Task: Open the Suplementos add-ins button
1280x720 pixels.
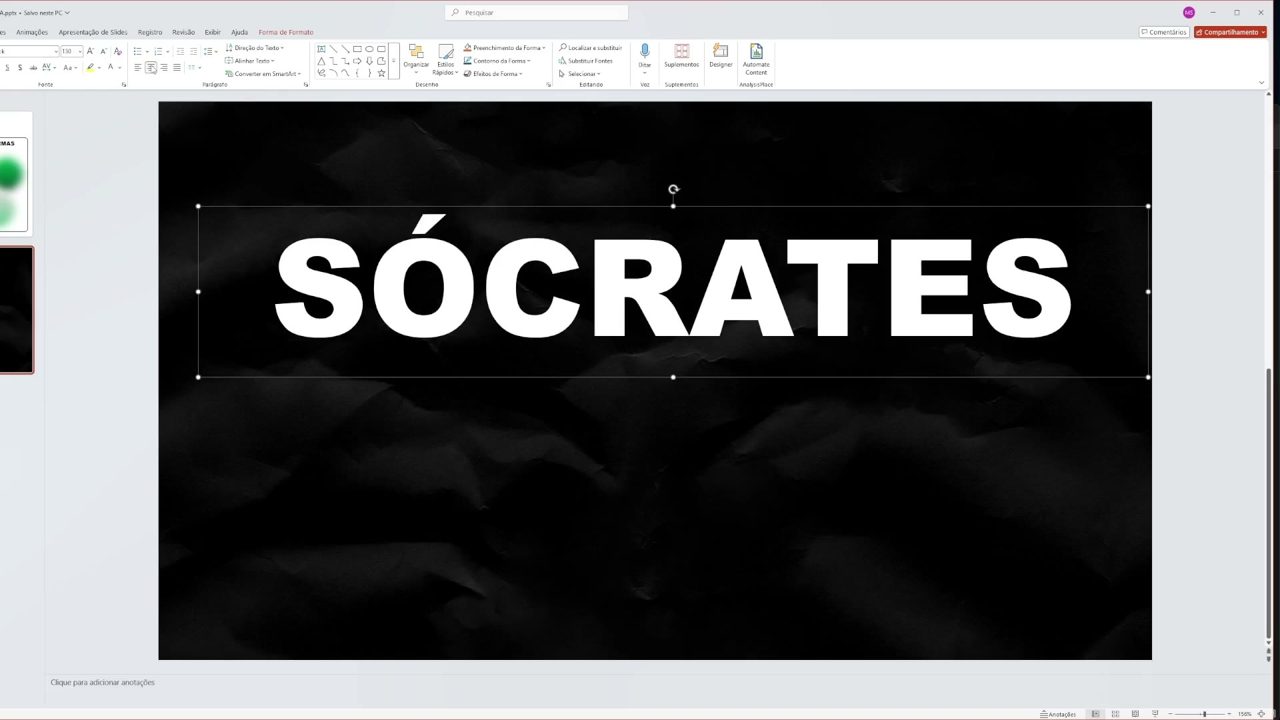Action: (681, 57)
